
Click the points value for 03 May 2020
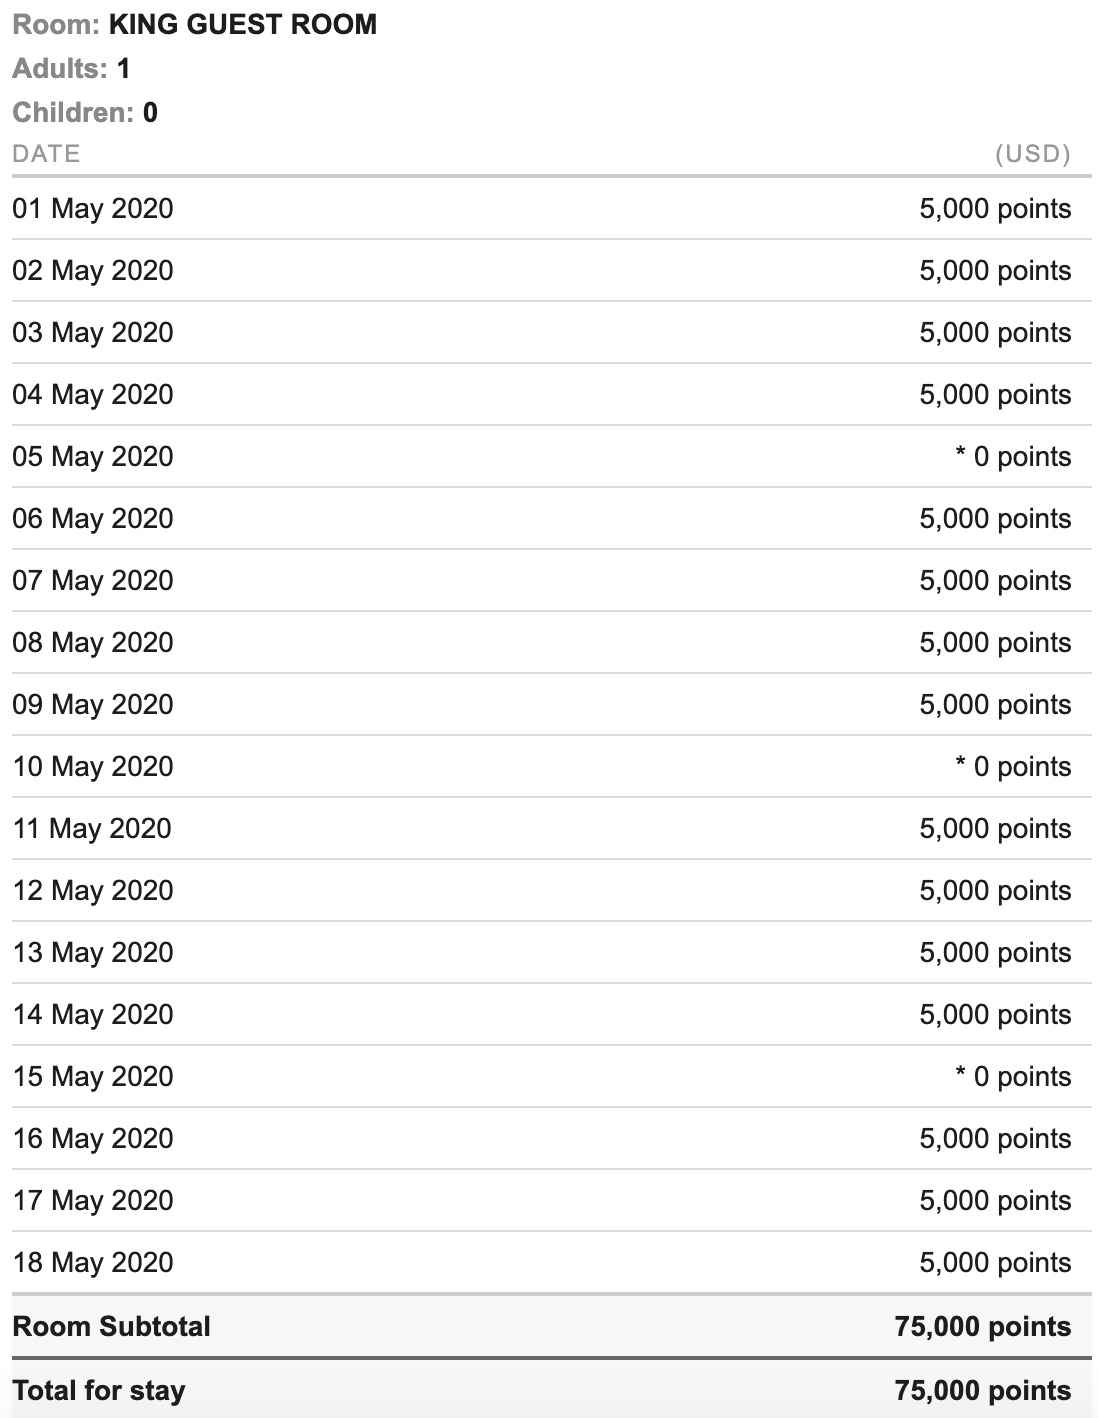coord(995,333)
